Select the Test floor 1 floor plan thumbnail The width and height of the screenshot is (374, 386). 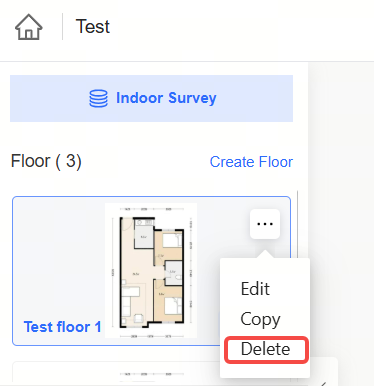[151, 270]
